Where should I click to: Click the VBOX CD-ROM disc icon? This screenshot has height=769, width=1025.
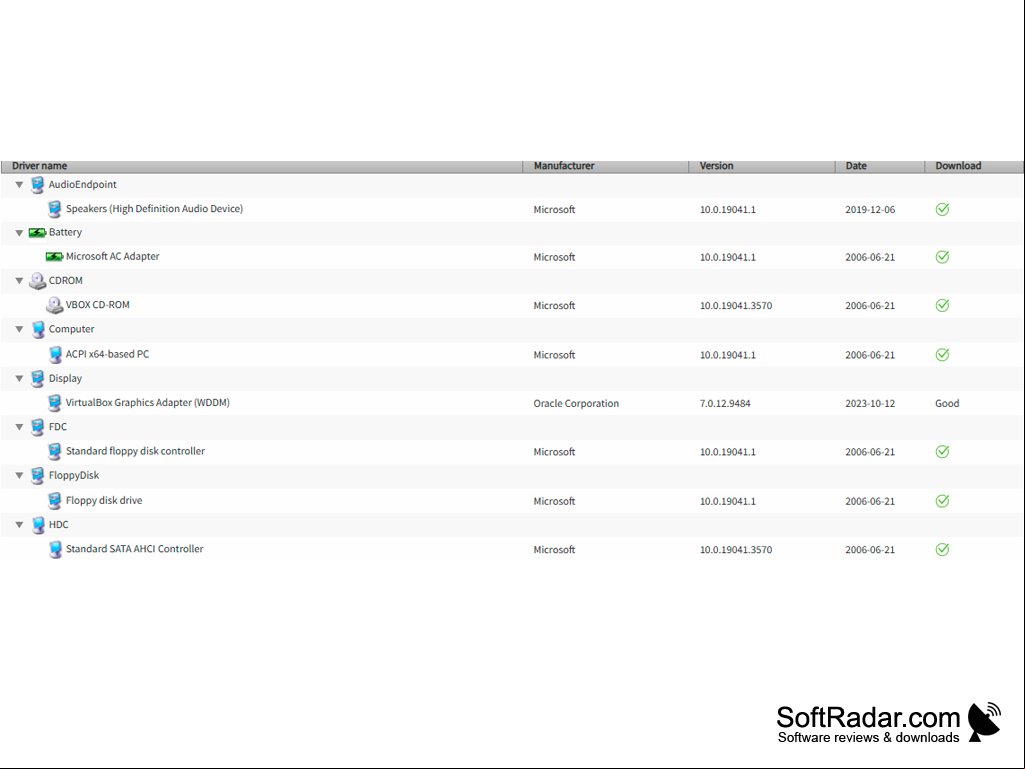point(54,305)
